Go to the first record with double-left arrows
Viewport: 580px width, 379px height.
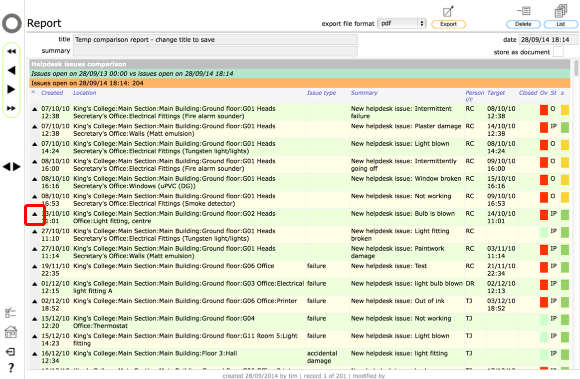pos(11,51)
